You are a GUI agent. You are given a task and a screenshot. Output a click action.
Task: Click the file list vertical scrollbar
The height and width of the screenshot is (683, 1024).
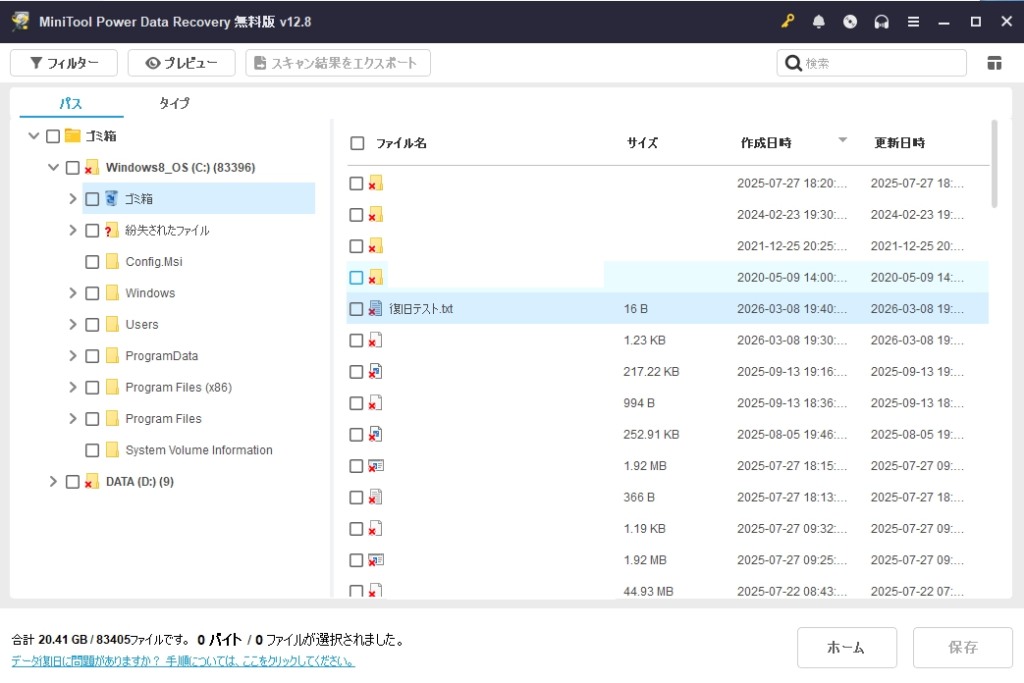[994, 165]
